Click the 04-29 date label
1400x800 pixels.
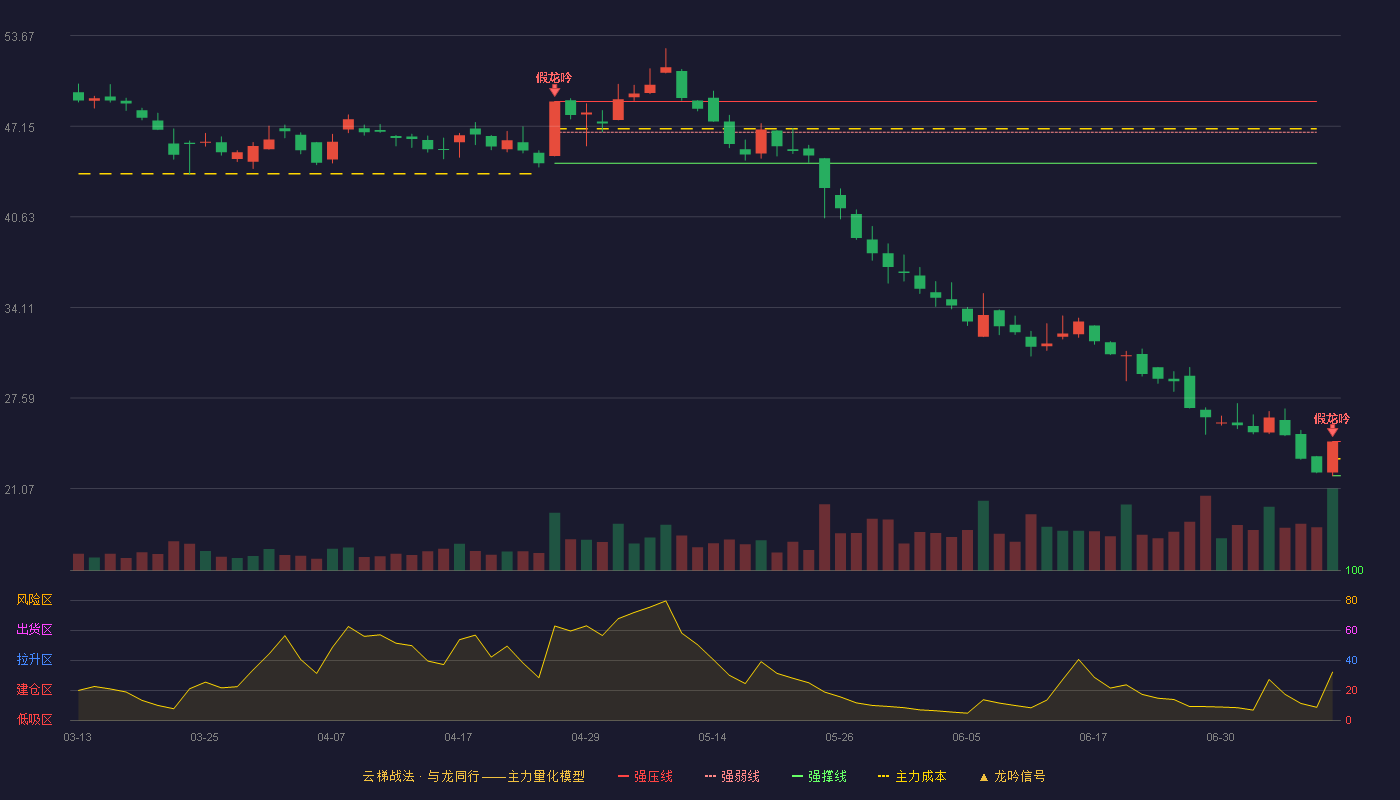[x=585, y=737]
